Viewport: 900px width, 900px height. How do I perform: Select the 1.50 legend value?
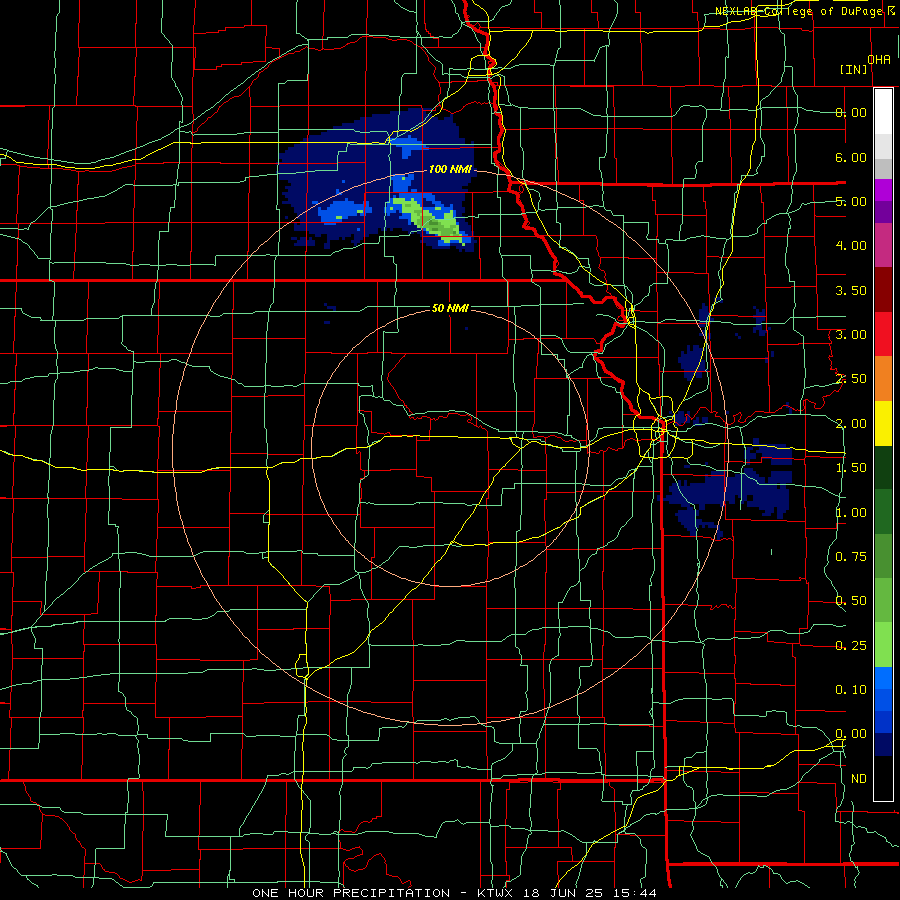click(851, 468)
